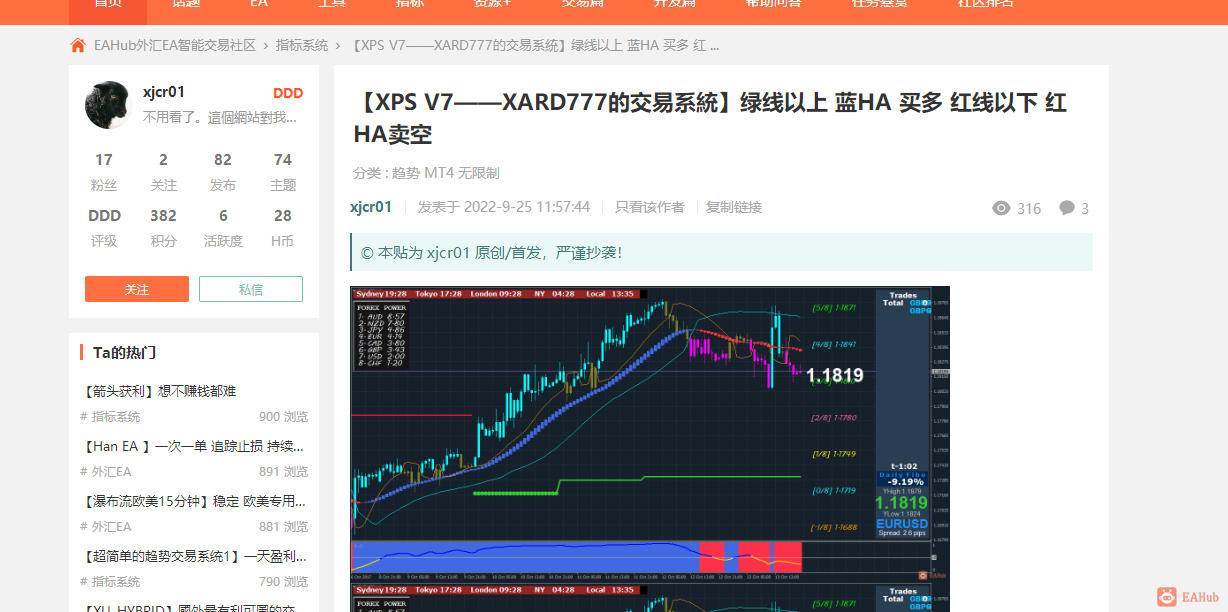The height and width of the screenshot is (612, 1228).
Task: Open hot post 【箭头获利】想不赚钱都难
Action: pos(158,391)
